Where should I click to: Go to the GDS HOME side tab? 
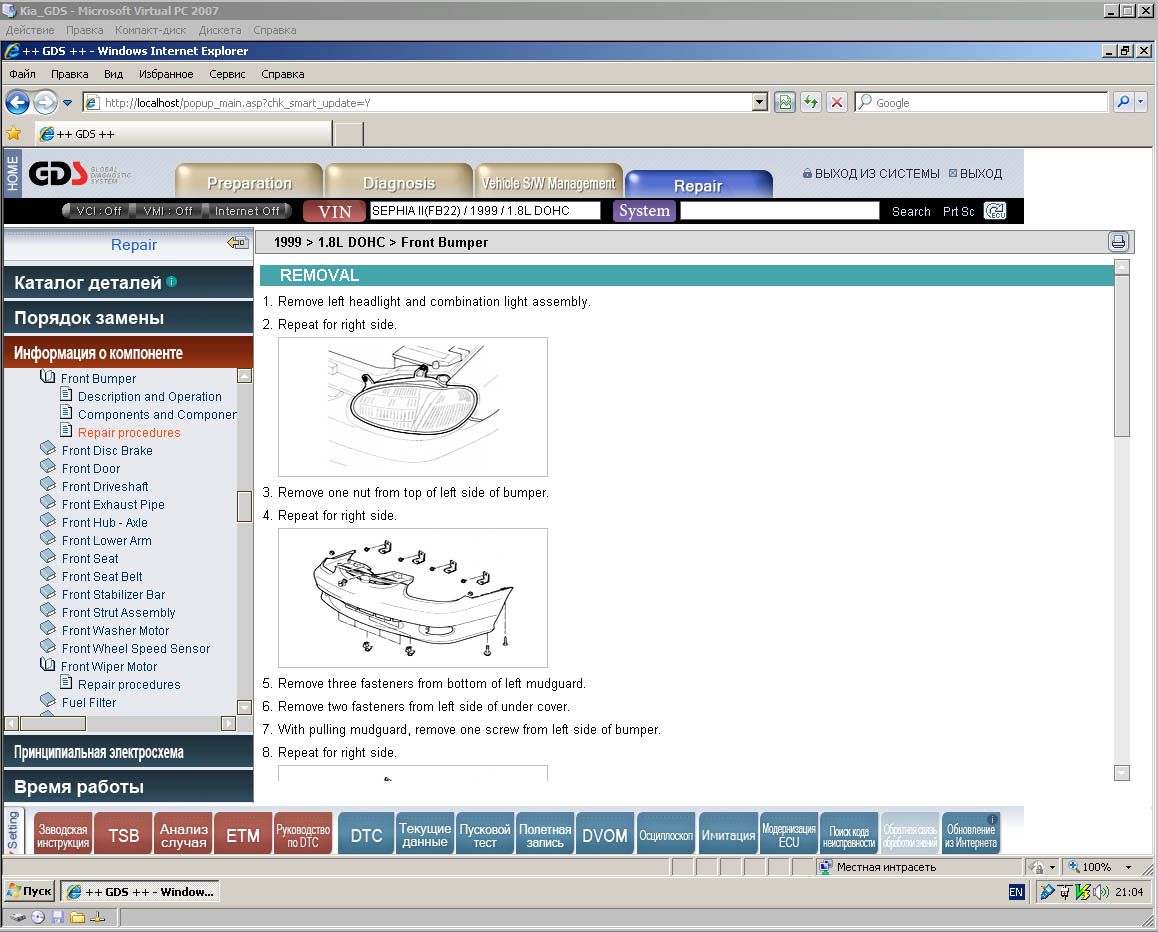coord(12,173)
